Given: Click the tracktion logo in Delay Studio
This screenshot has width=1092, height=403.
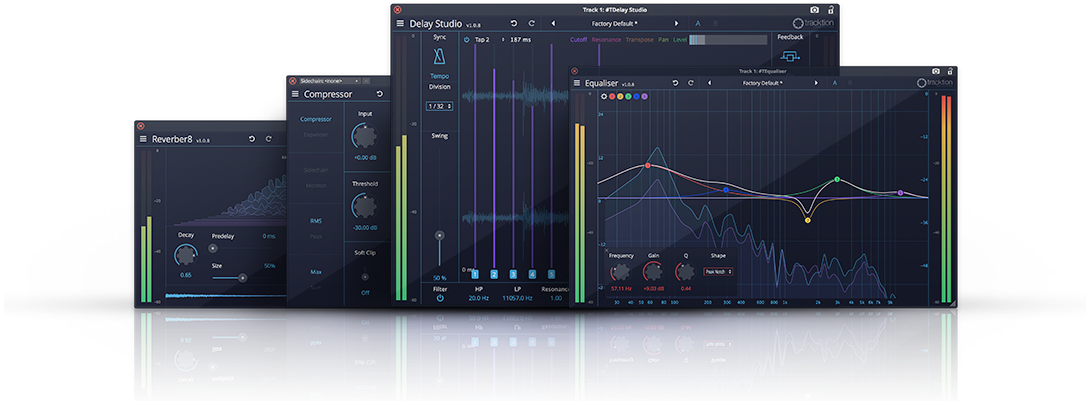Looking at the screenshot, I should [x=813, y=23].
